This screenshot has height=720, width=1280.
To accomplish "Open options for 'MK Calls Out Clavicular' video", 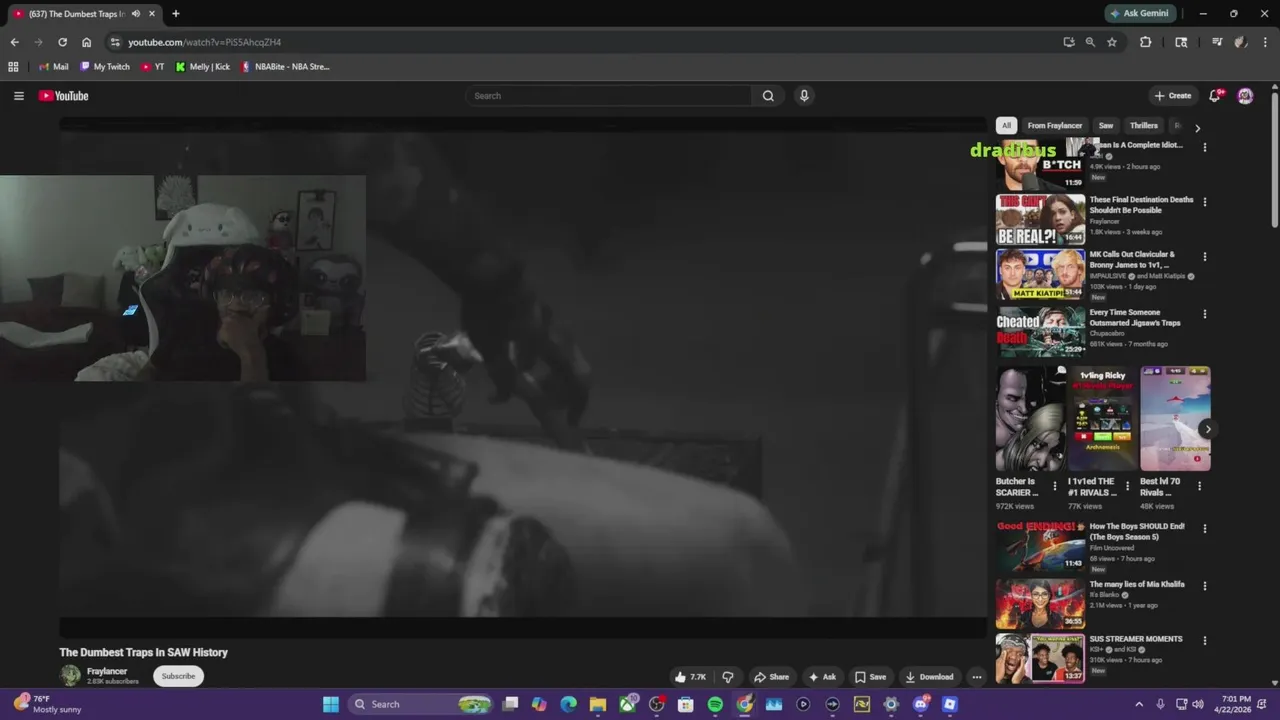I will (1204, 257).
